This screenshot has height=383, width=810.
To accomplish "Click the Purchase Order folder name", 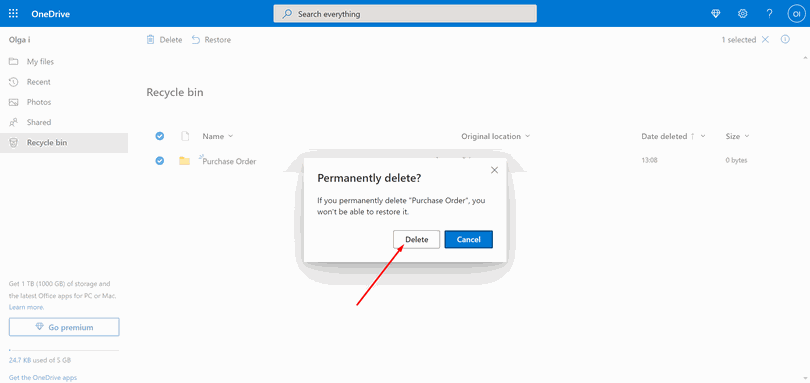I will point(229,161).
